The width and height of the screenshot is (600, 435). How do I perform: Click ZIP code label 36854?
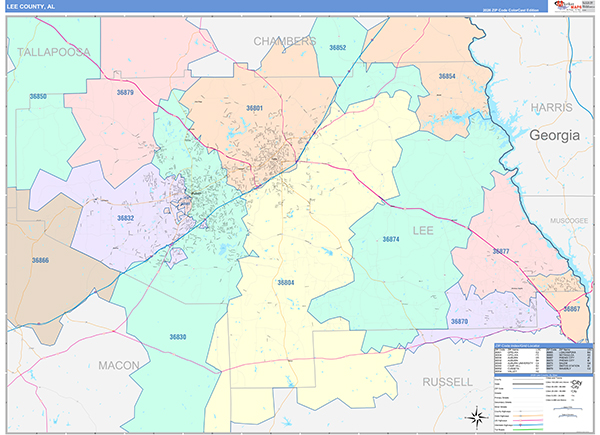point(447,77)
